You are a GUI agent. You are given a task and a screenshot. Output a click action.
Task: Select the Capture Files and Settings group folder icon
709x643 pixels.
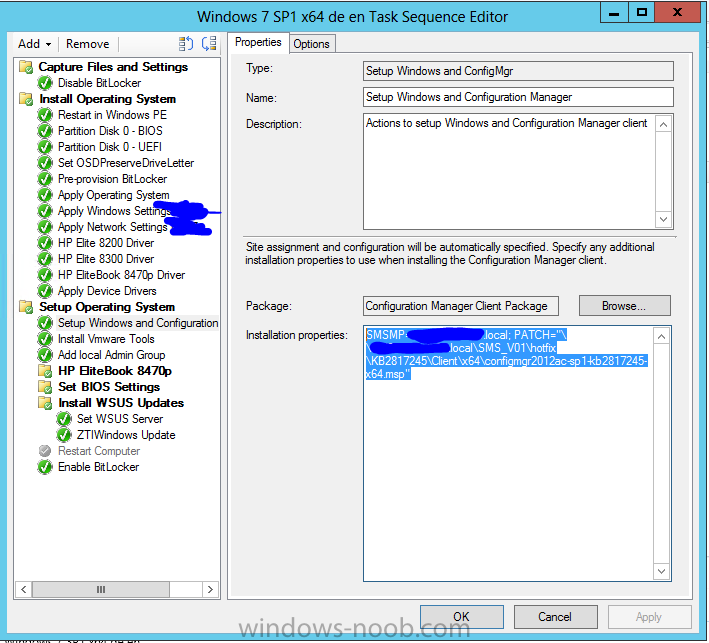(26, 67)
